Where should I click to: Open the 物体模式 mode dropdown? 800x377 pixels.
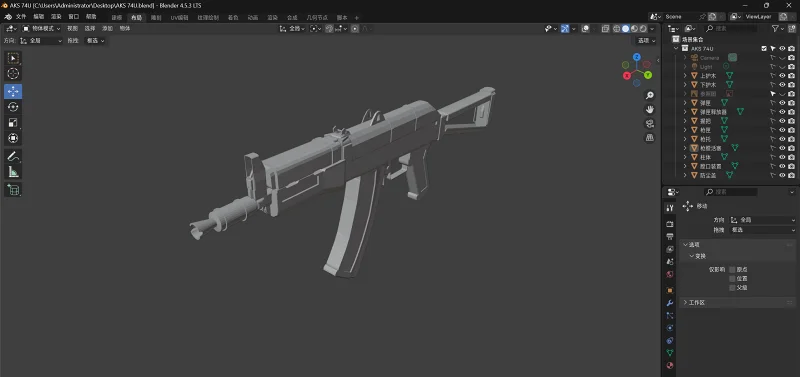[41, 29]
